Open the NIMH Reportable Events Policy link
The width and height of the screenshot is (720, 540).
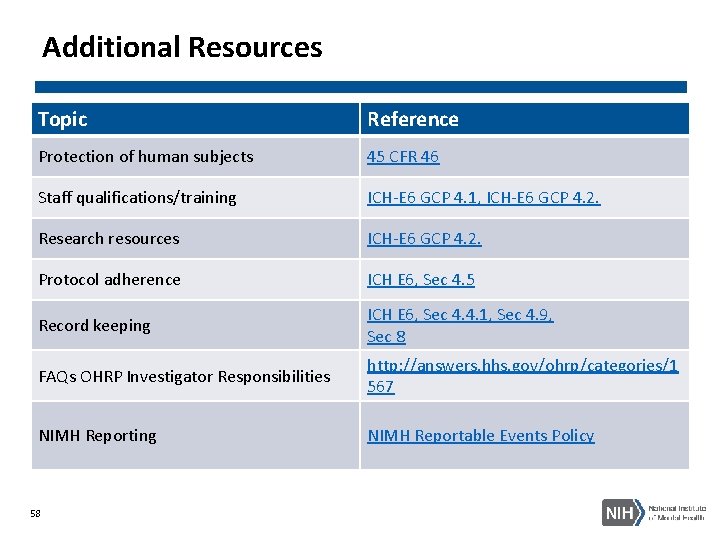click(x=481, y=435)
